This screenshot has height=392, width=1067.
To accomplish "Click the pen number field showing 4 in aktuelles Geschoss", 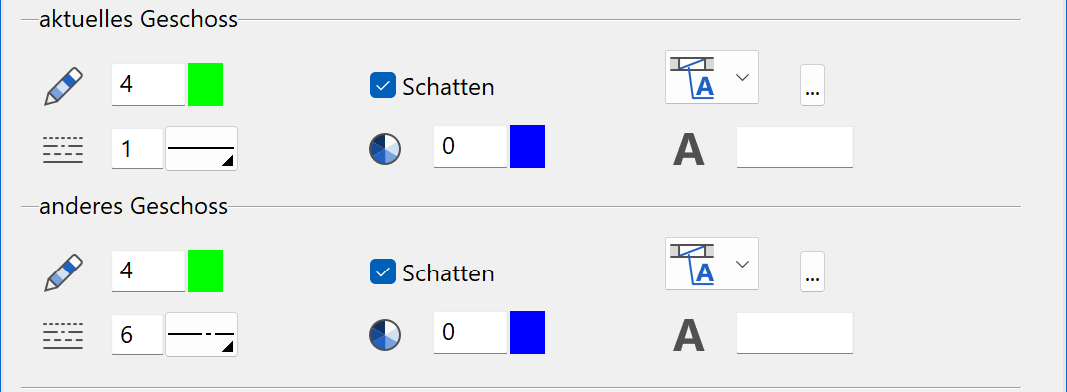I will [148, 84].
